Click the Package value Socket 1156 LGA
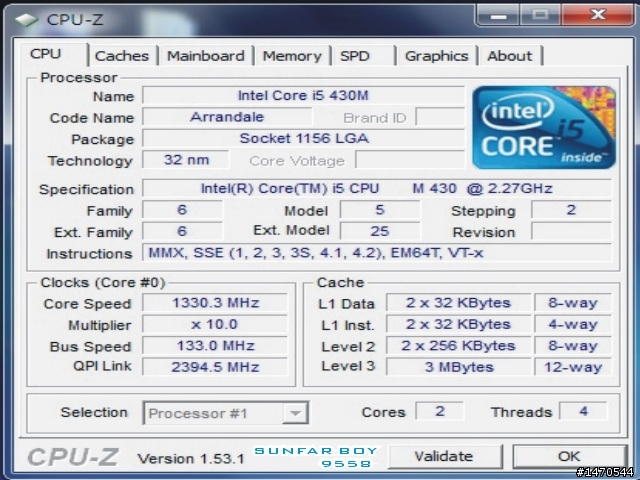The width and height of the screenshot is (640, 480). [x=303, y=138]
